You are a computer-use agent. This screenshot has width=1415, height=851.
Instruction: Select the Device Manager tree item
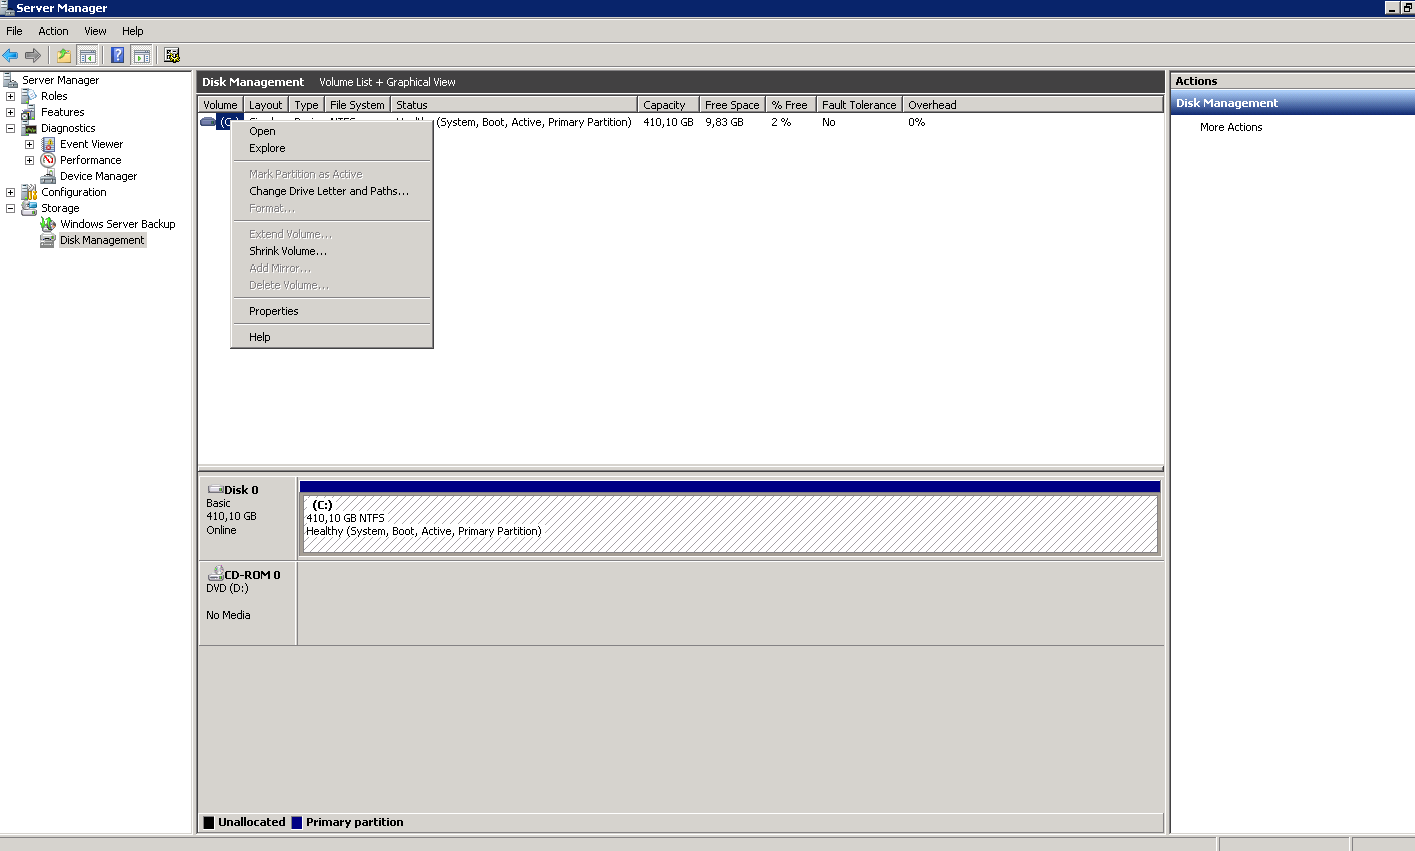click(x=98, y=176)
